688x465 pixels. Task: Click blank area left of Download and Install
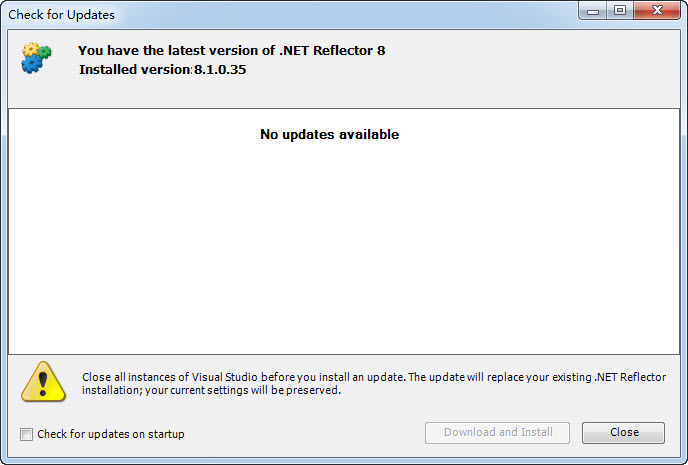310,433
